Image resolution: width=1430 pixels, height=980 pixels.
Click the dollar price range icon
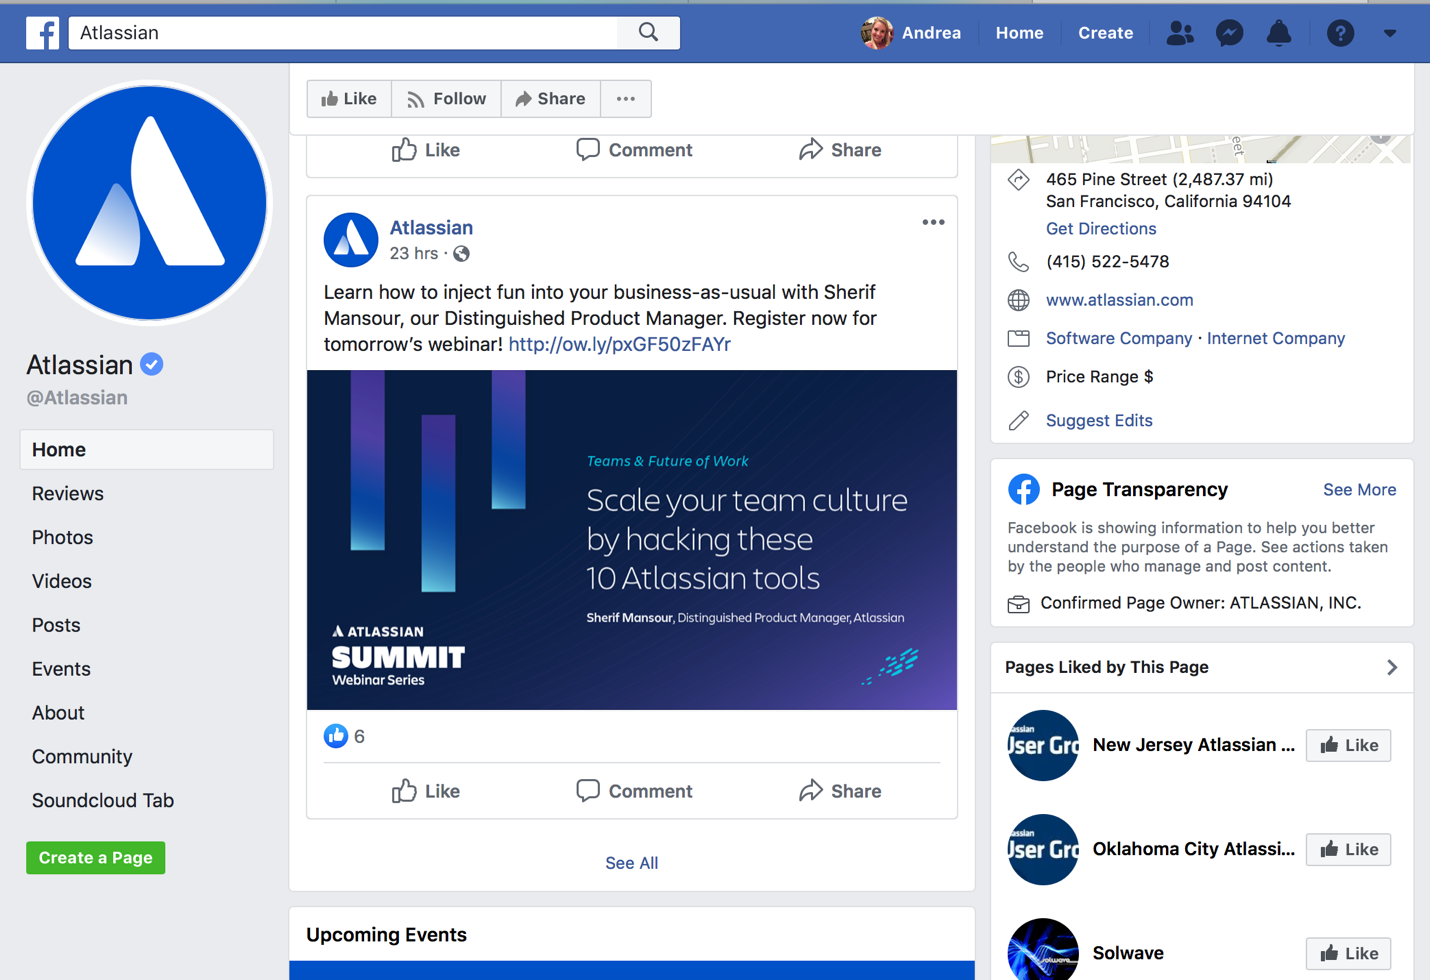pos(1018,377)
